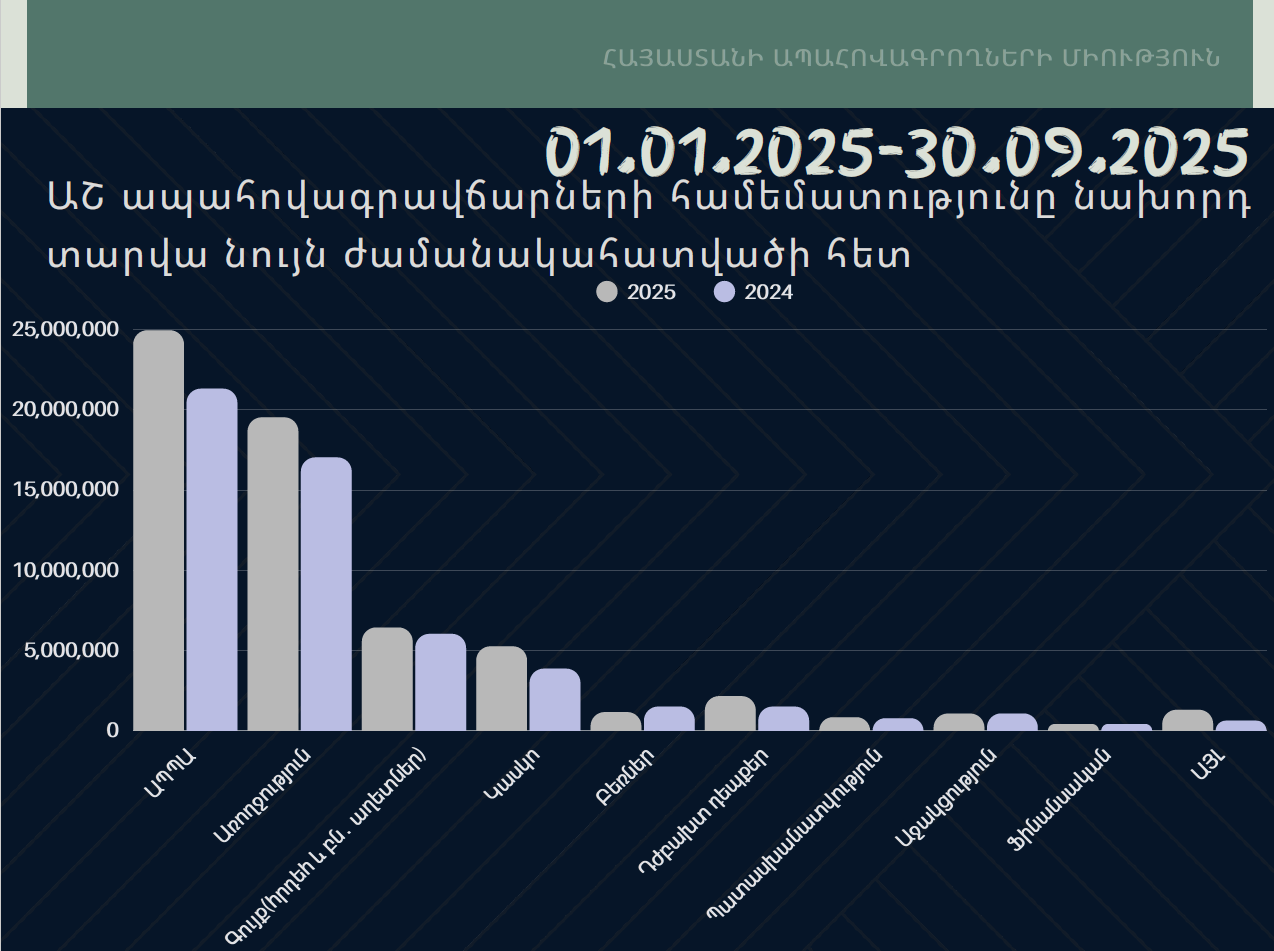Click the 2024 bar for Կասկո
The height and width of the screenshot is (951, 1274).
click(555, 700)
